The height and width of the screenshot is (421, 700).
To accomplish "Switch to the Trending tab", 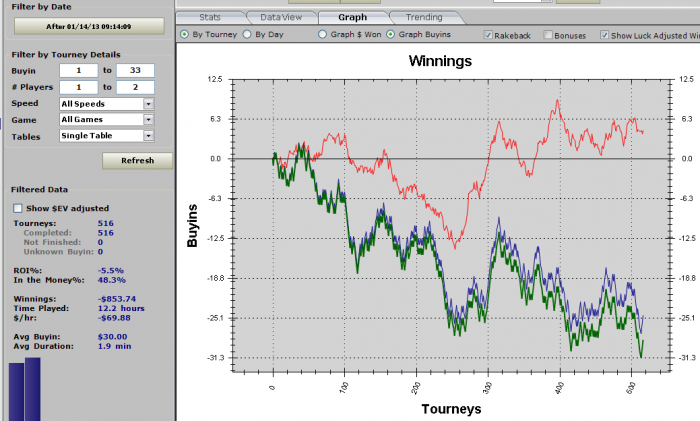I will (424, 17).
